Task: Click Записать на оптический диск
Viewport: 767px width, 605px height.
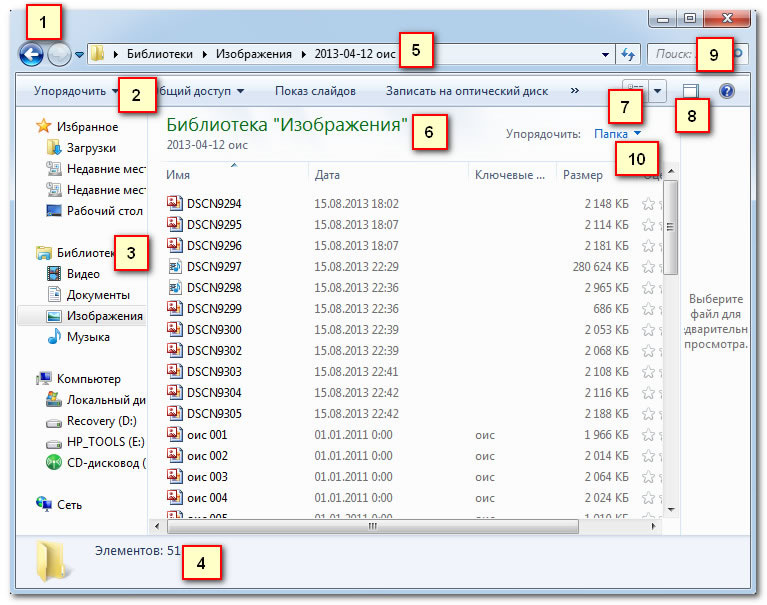Action: 466,91
